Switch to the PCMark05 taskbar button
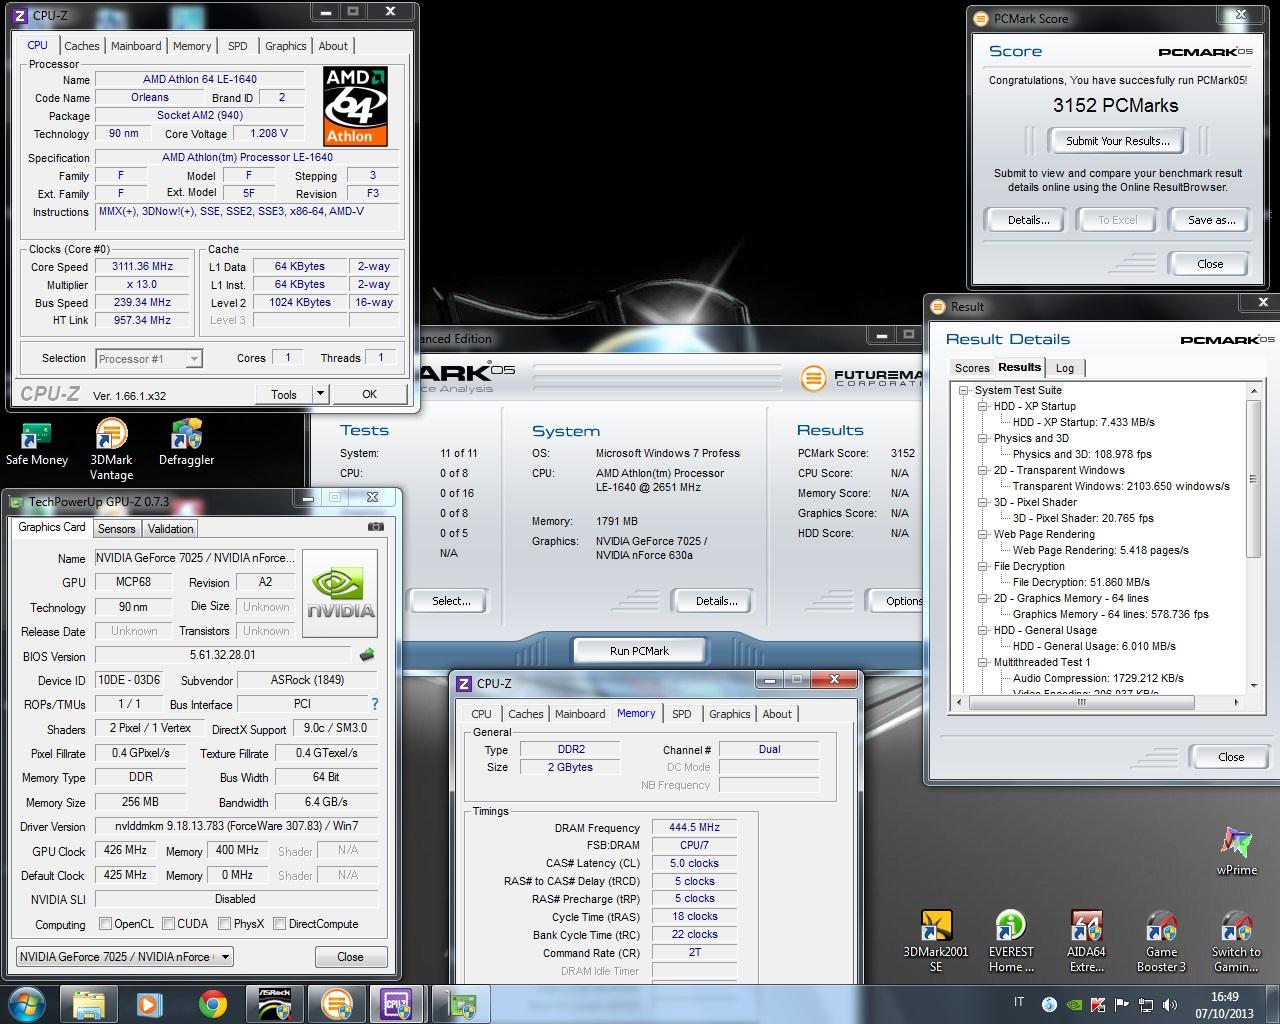This screenshot has height=1024, width=1280. point(336,1004)
